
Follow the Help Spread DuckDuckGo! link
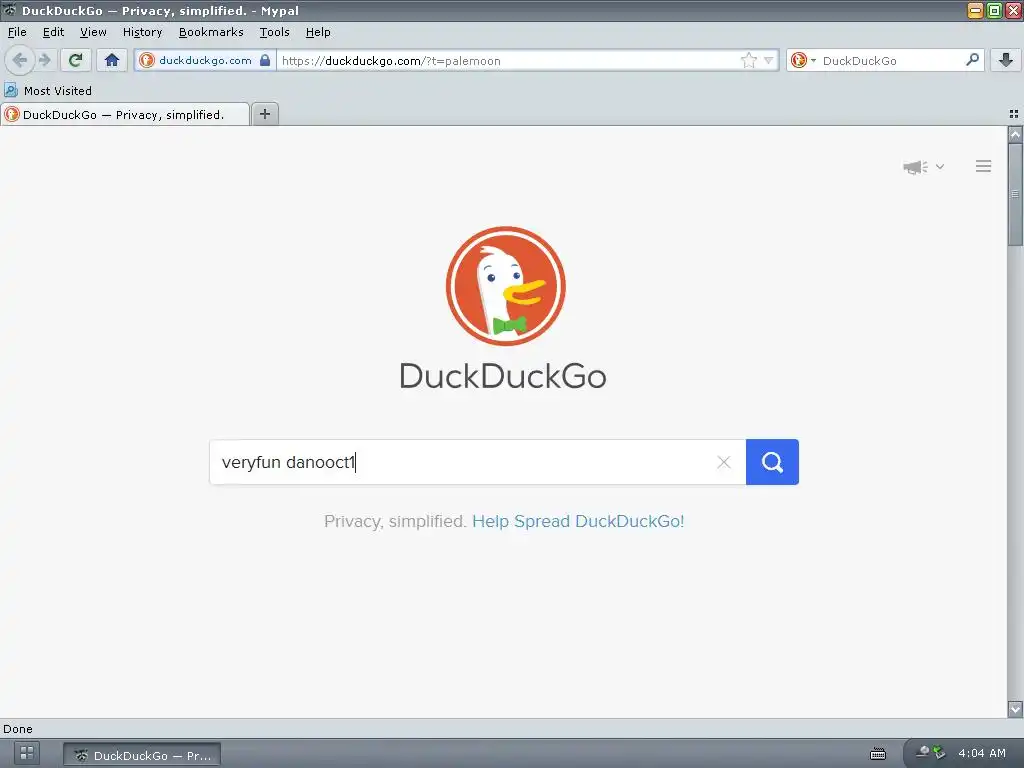click(x=578, y=521)
